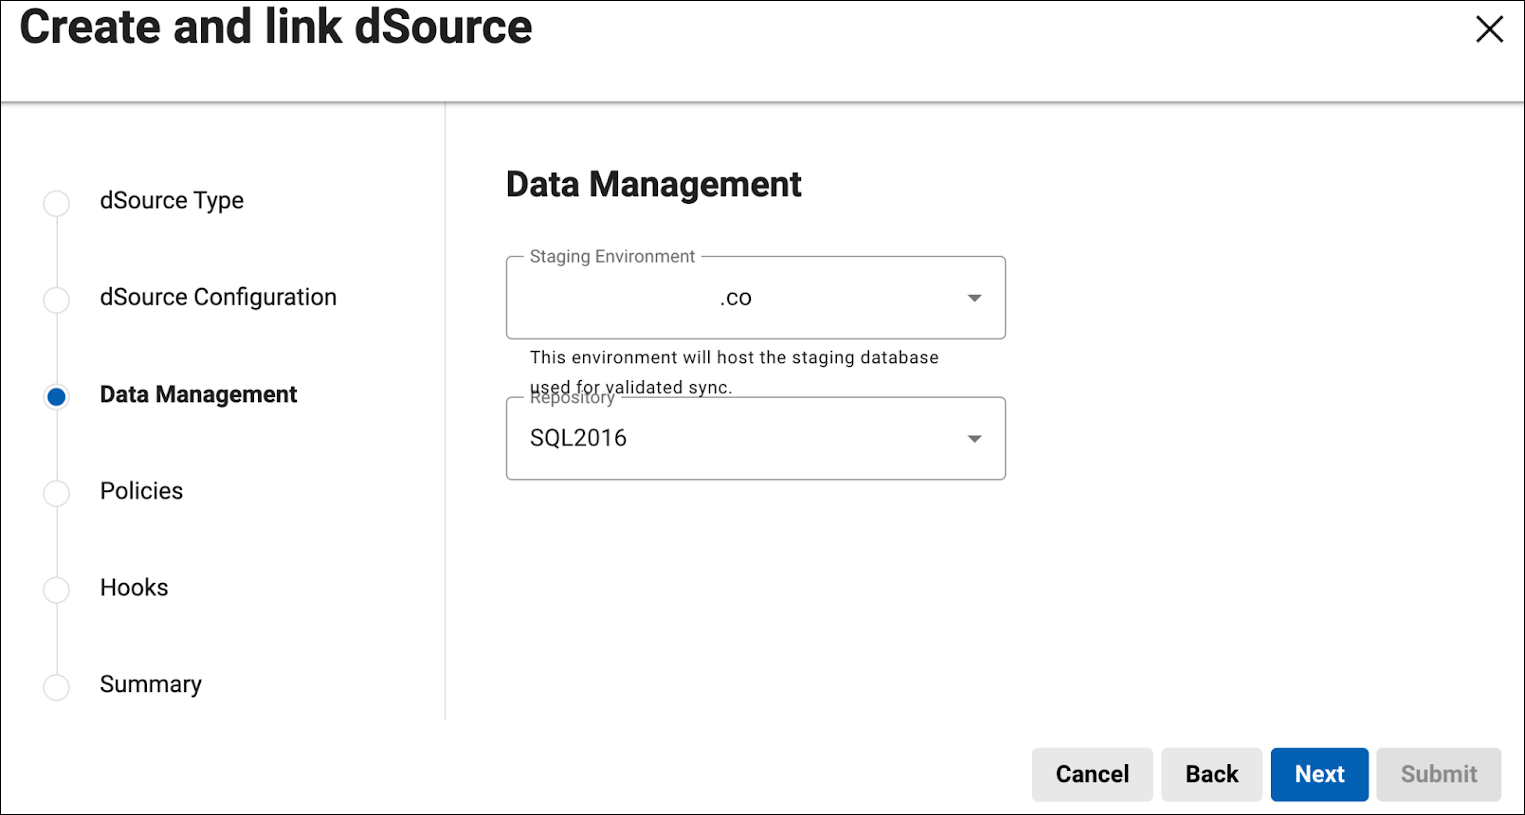
Task: Go to the dSource Type step label
Action: 172,201
